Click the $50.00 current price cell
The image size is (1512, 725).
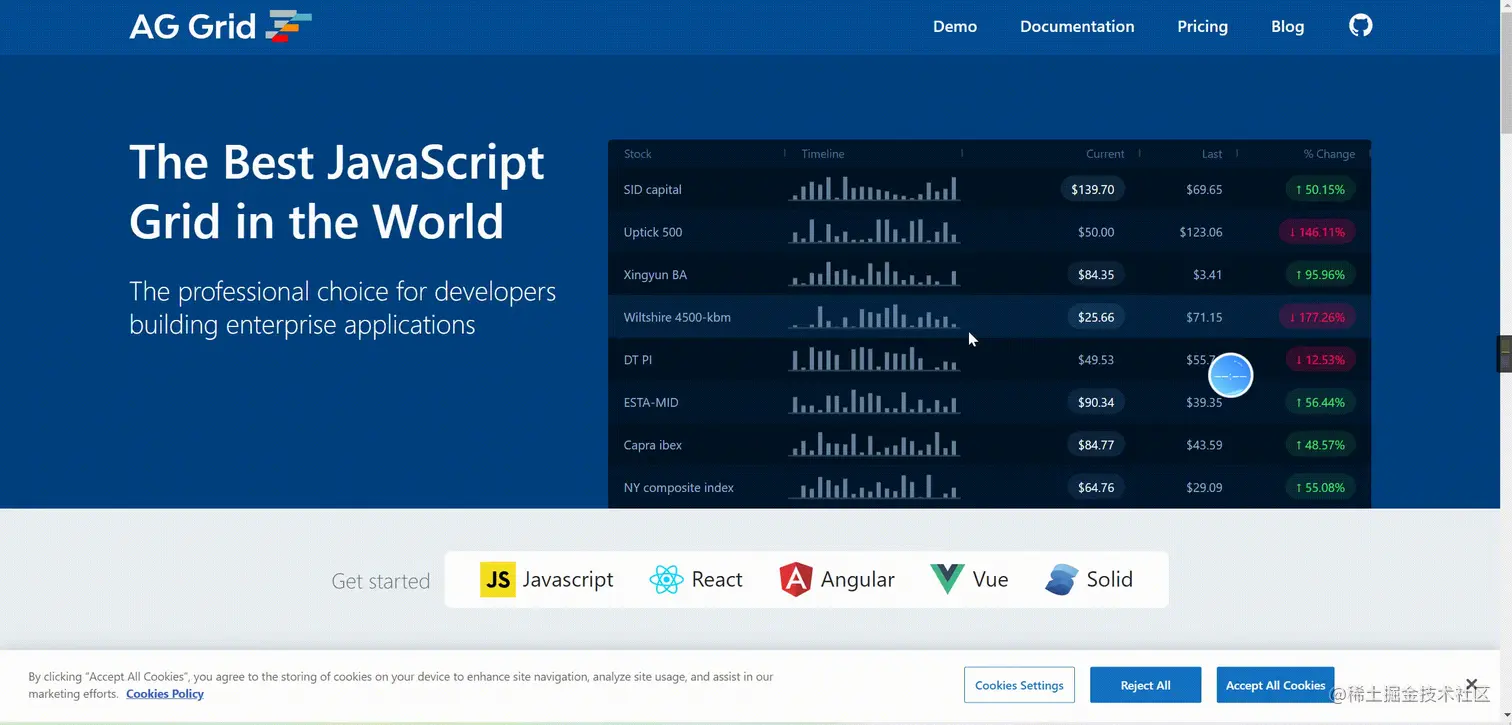tap(1096, 232)
